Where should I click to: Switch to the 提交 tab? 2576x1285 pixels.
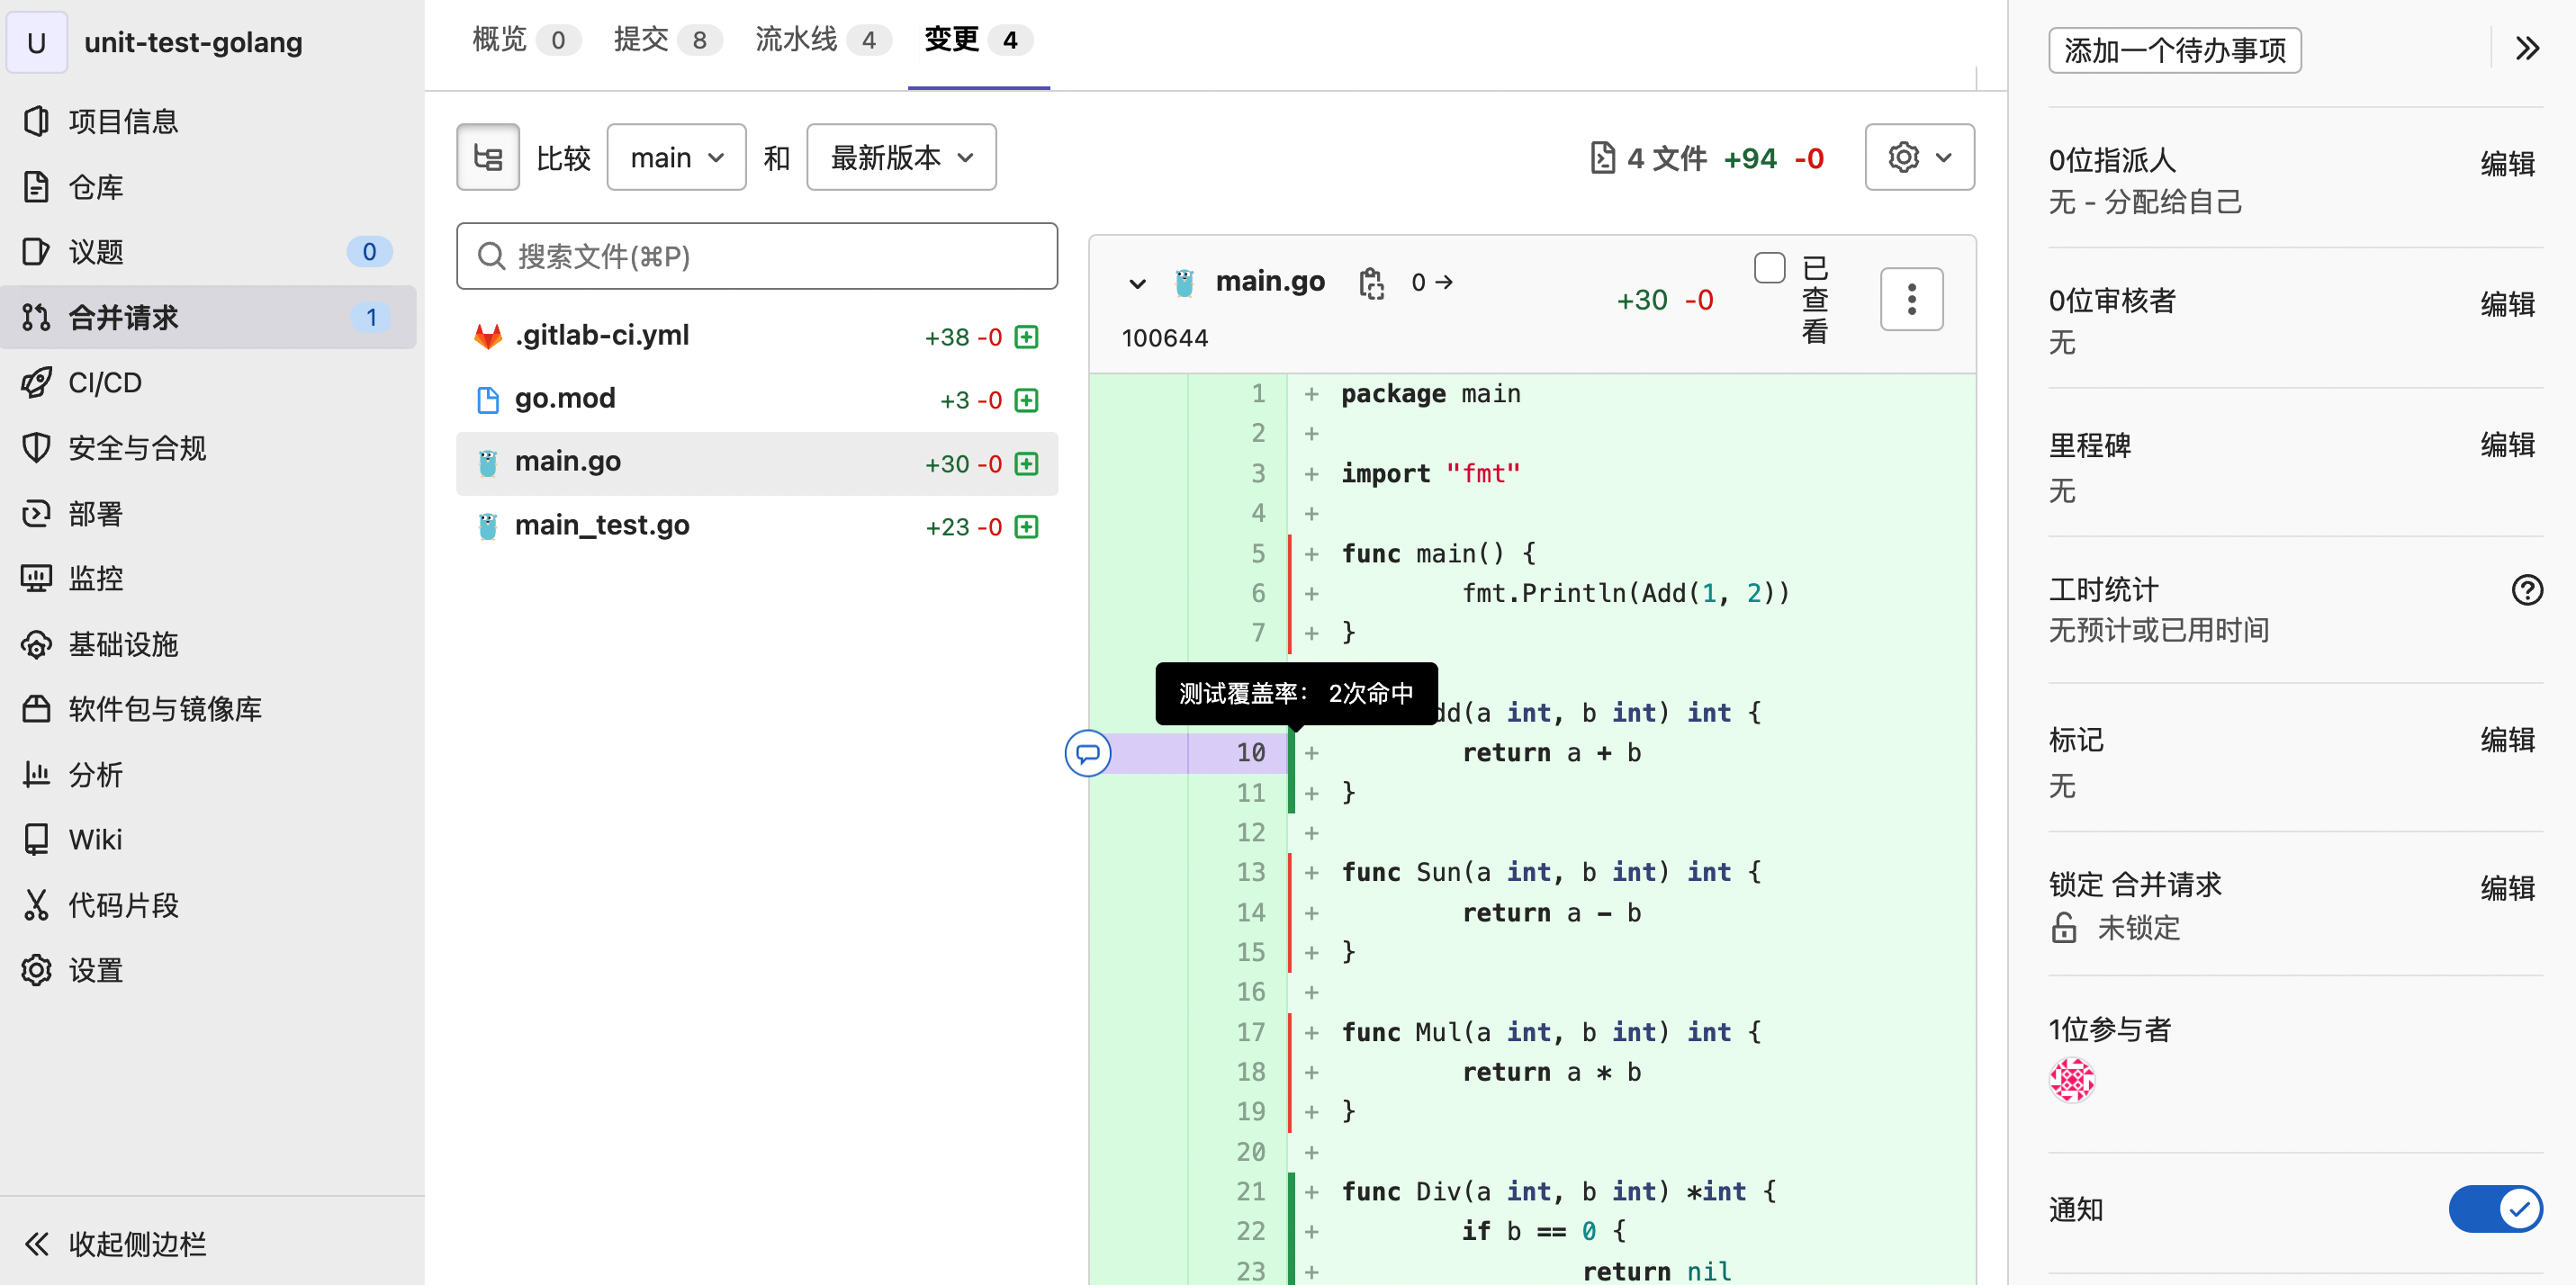643,40
